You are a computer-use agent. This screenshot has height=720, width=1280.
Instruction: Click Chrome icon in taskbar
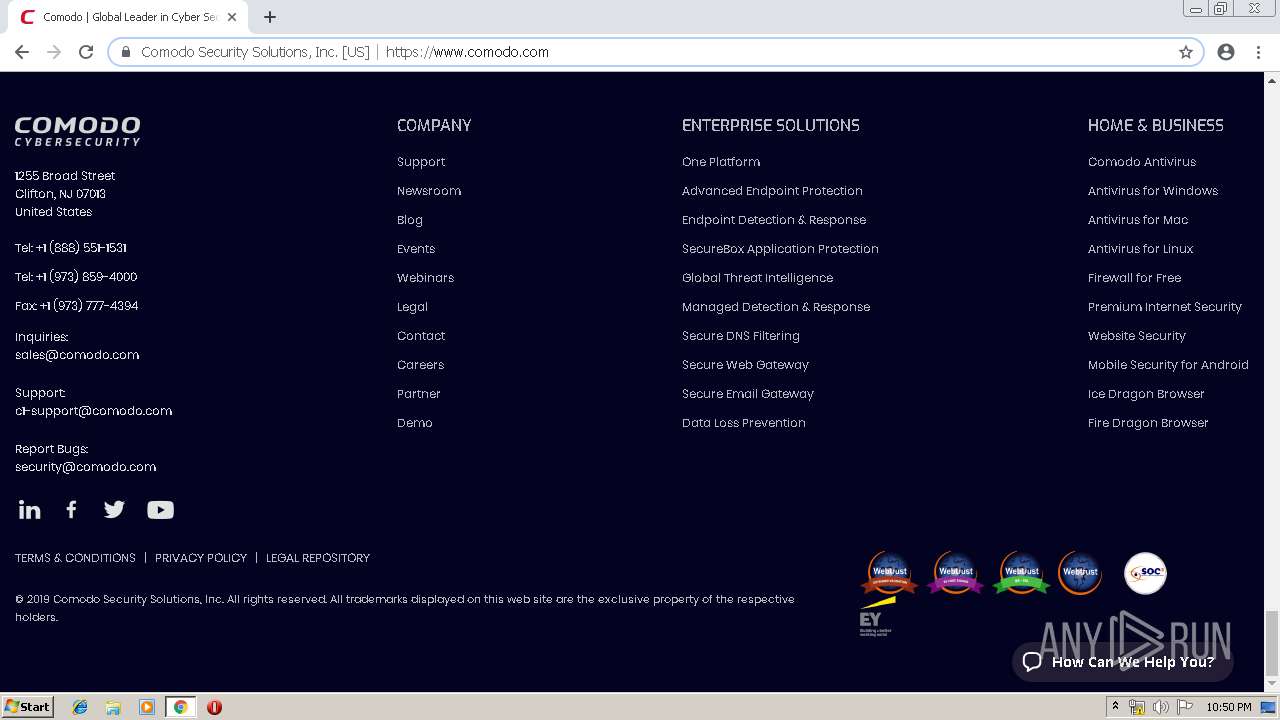[x=180, y=707]
